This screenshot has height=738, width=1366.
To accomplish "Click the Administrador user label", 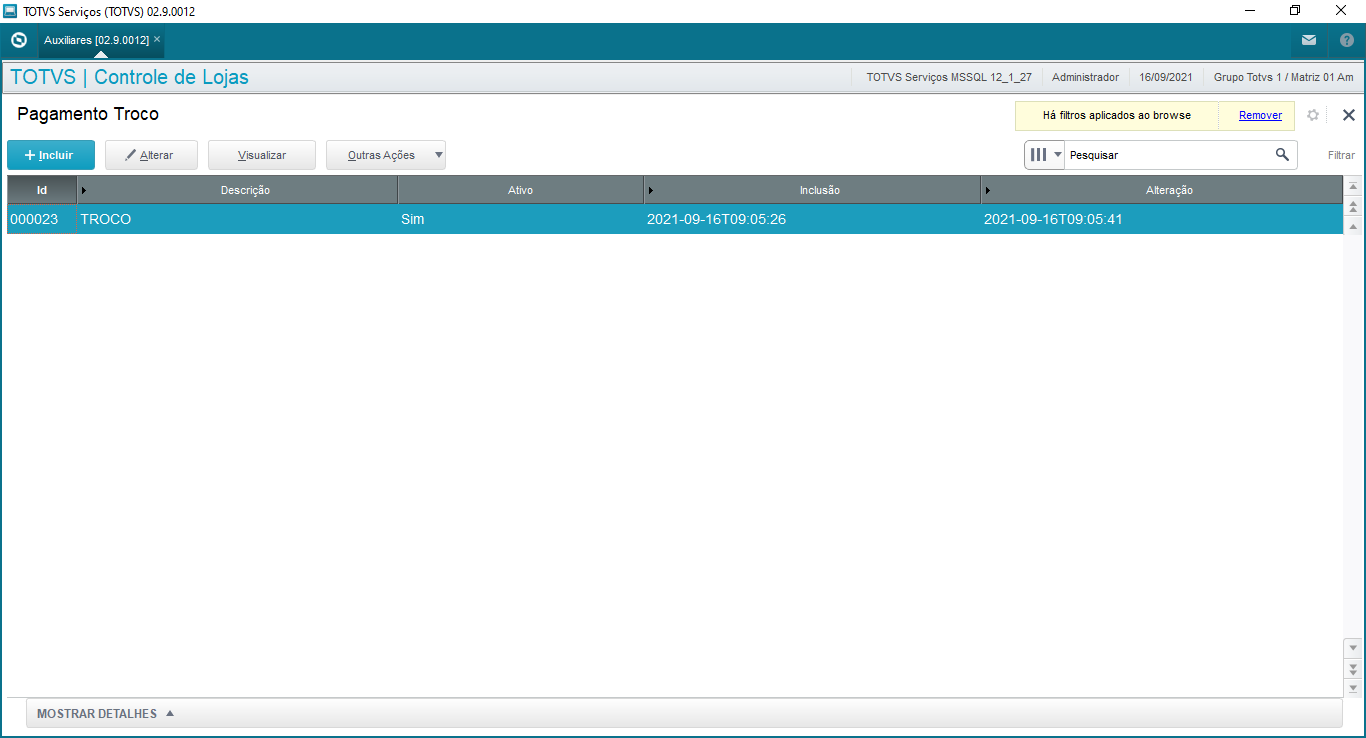I will tap(1085, 77).
